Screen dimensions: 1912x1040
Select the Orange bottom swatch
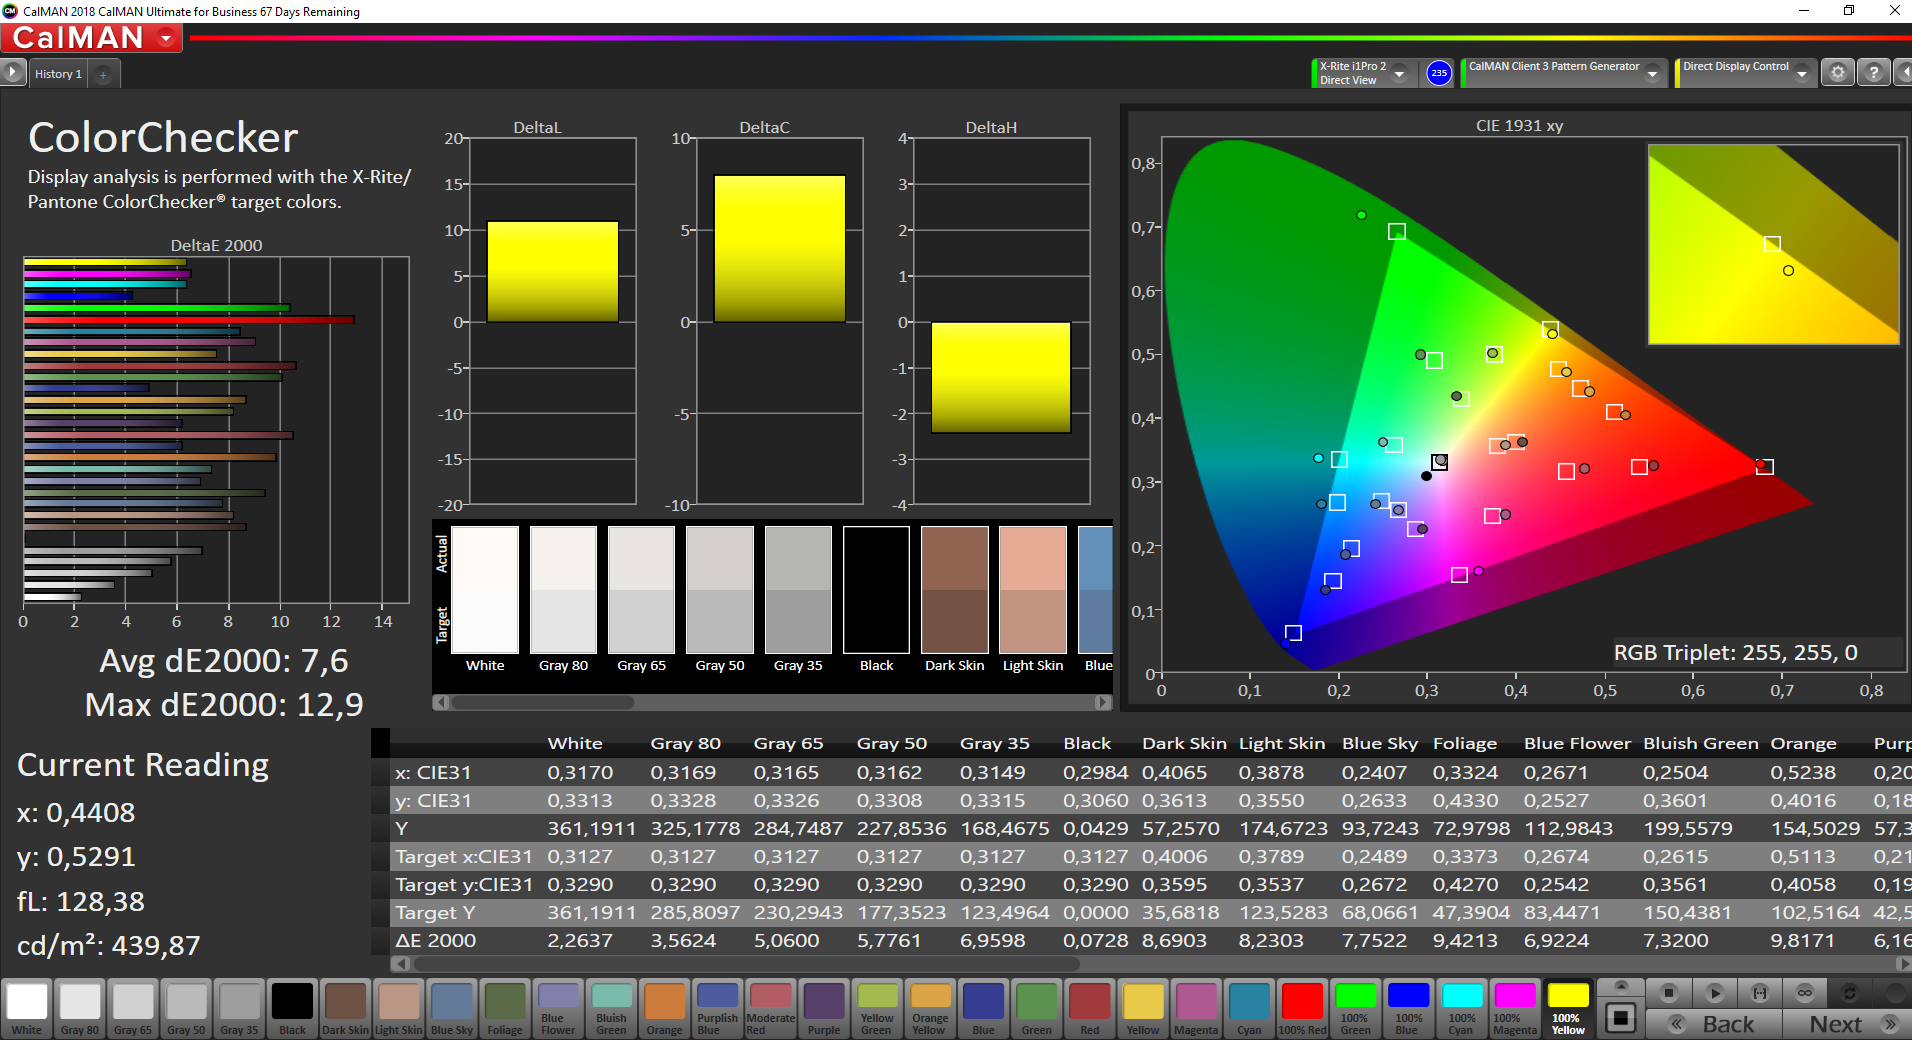664,1008
